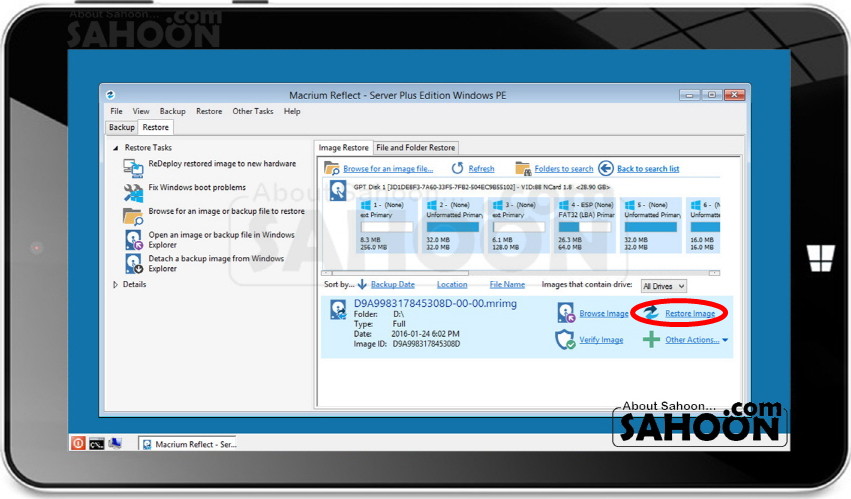Click the Folders to search icon
The height and width of the screenshot is (499, 851).
pyautogui.click(x=523, y=168)
